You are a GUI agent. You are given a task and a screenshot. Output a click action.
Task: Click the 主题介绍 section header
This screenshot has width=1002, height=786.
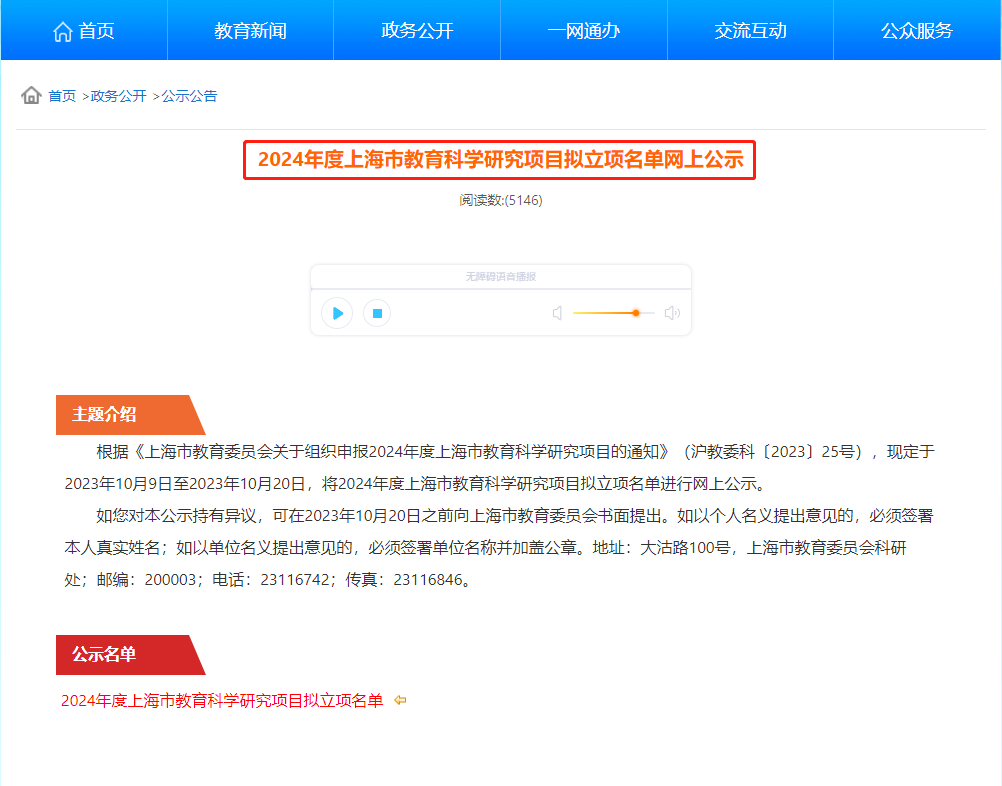pyautogui.click(x=104, y=415)
